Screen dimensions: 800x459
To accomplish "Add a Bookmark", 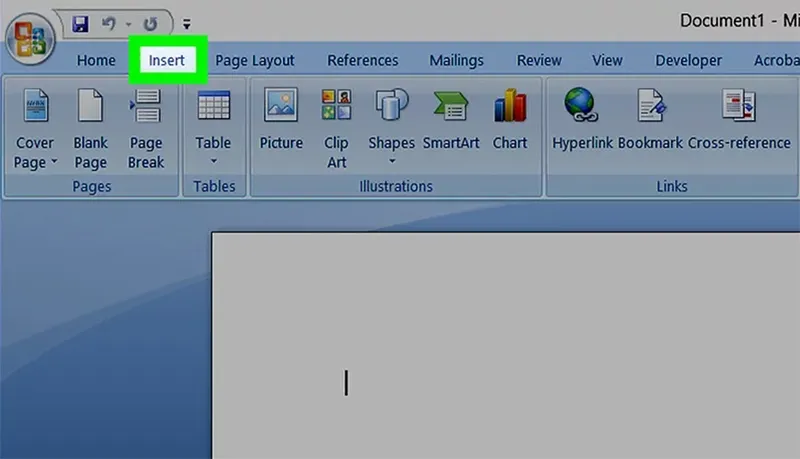I will 650,119.
